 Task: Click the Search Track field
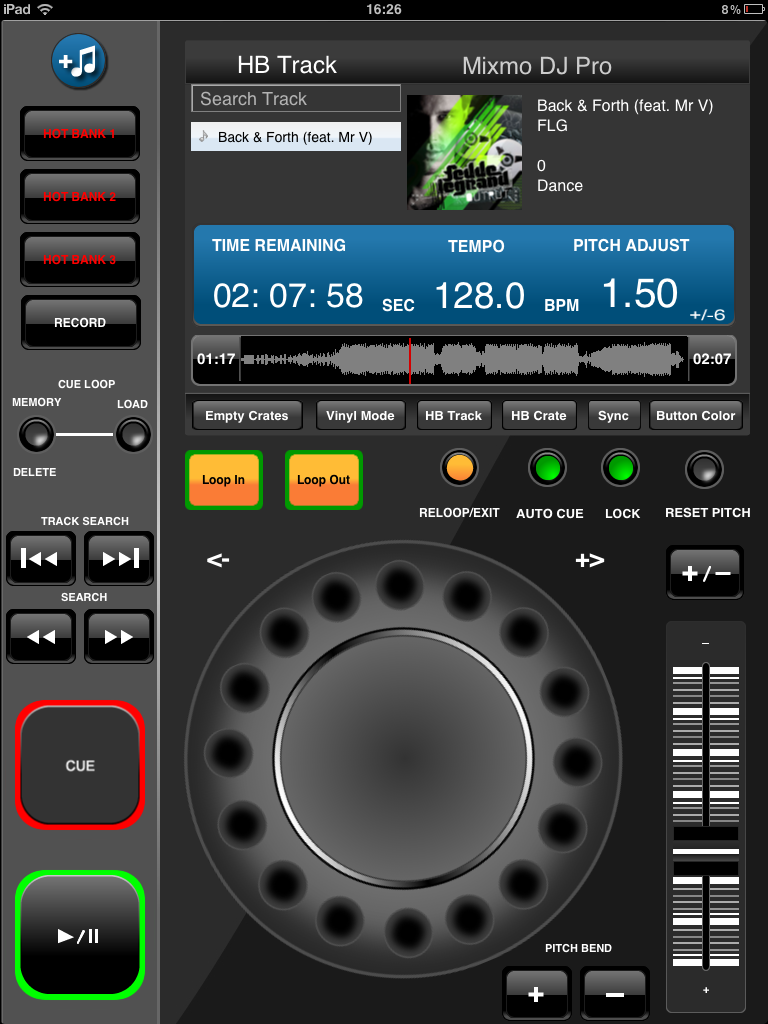click(295, 99)
